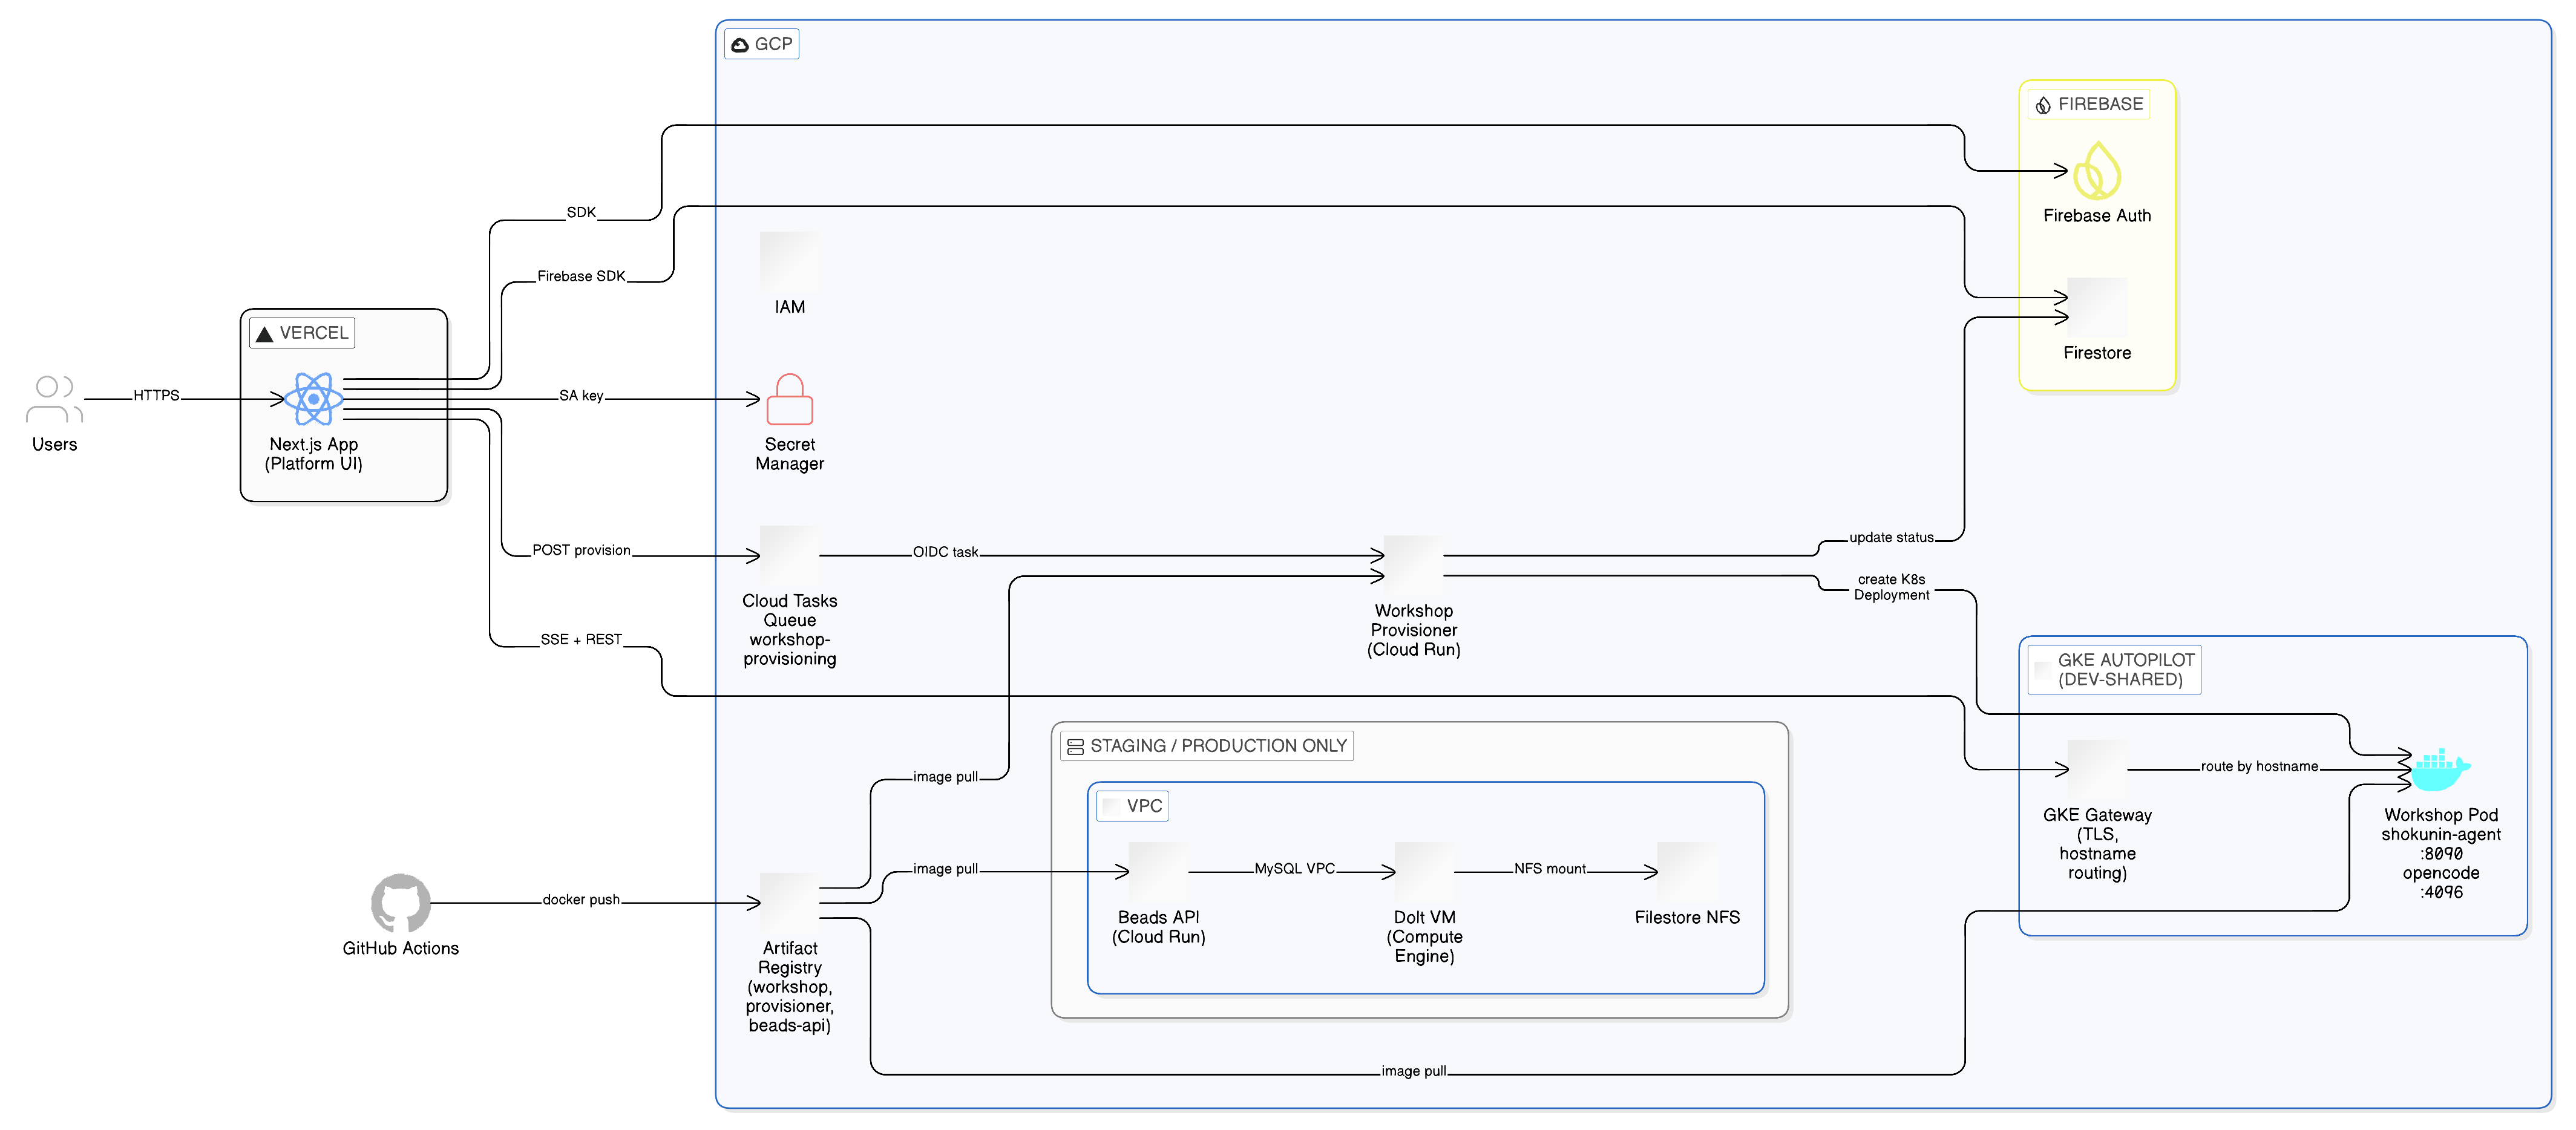Click the SA key edge label
This screenshot has height=1130, width=2576.
[x=581, y=395]
